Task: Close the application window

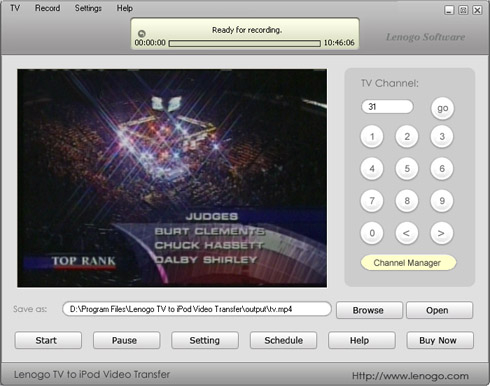Action: coord(477,10)
